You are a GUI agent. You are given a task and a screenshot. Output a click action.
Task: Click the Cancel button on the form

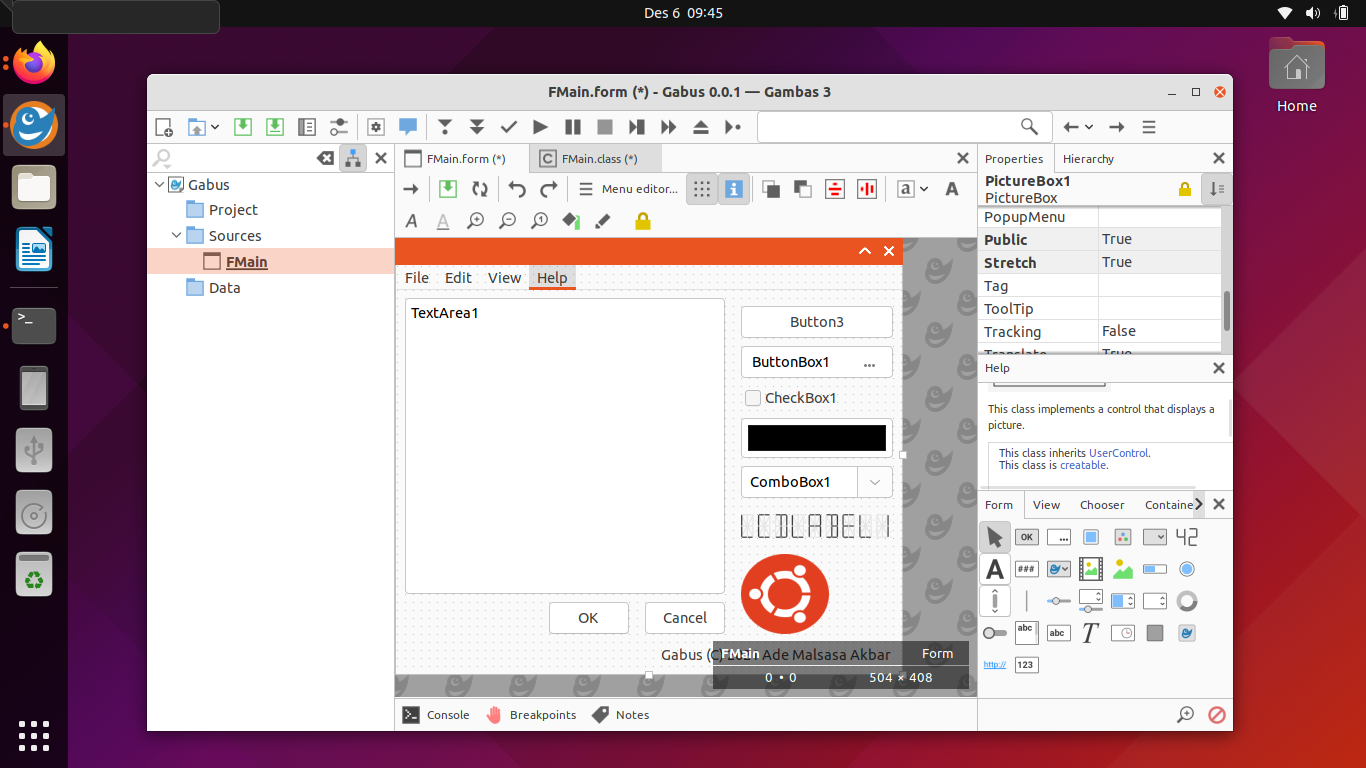point(685,618)
